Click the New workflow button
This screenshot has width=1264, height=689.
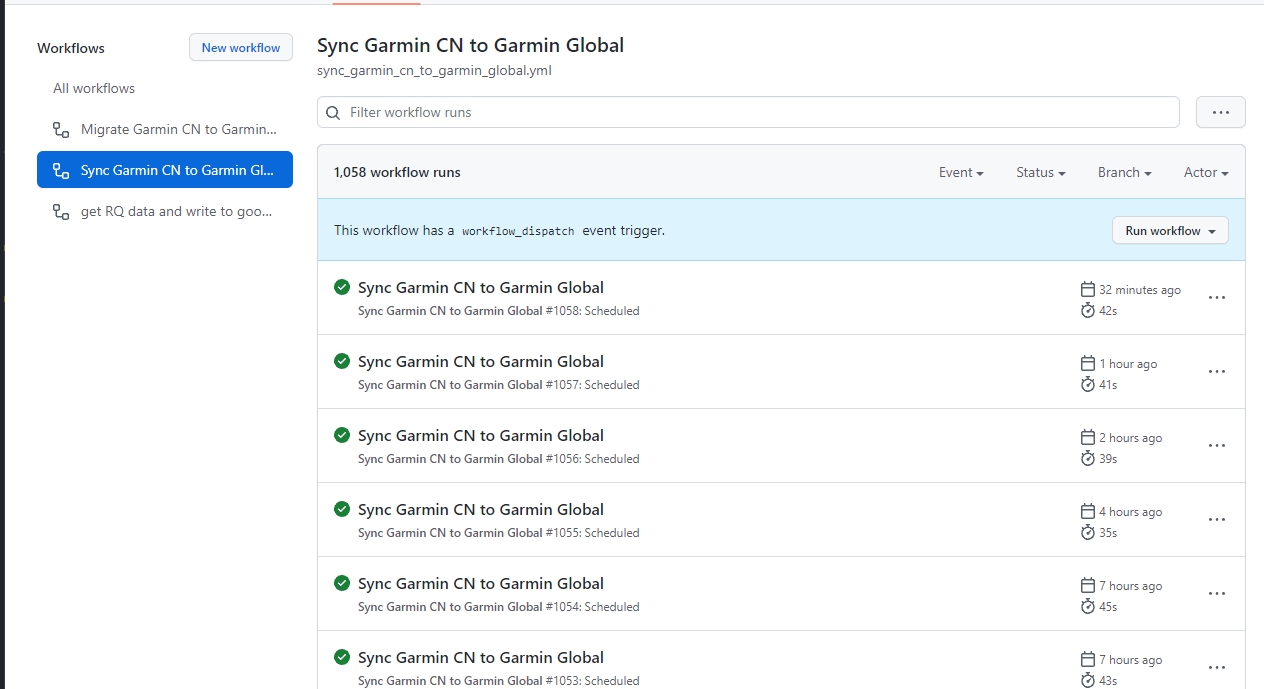[x=241, y=47]
